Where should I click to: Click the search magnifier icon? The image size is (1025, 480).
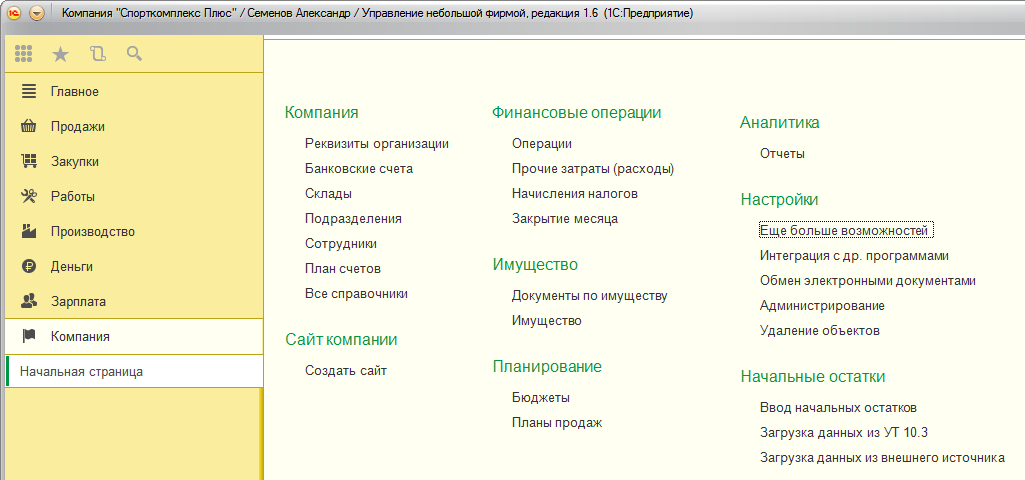pos(135,54)
